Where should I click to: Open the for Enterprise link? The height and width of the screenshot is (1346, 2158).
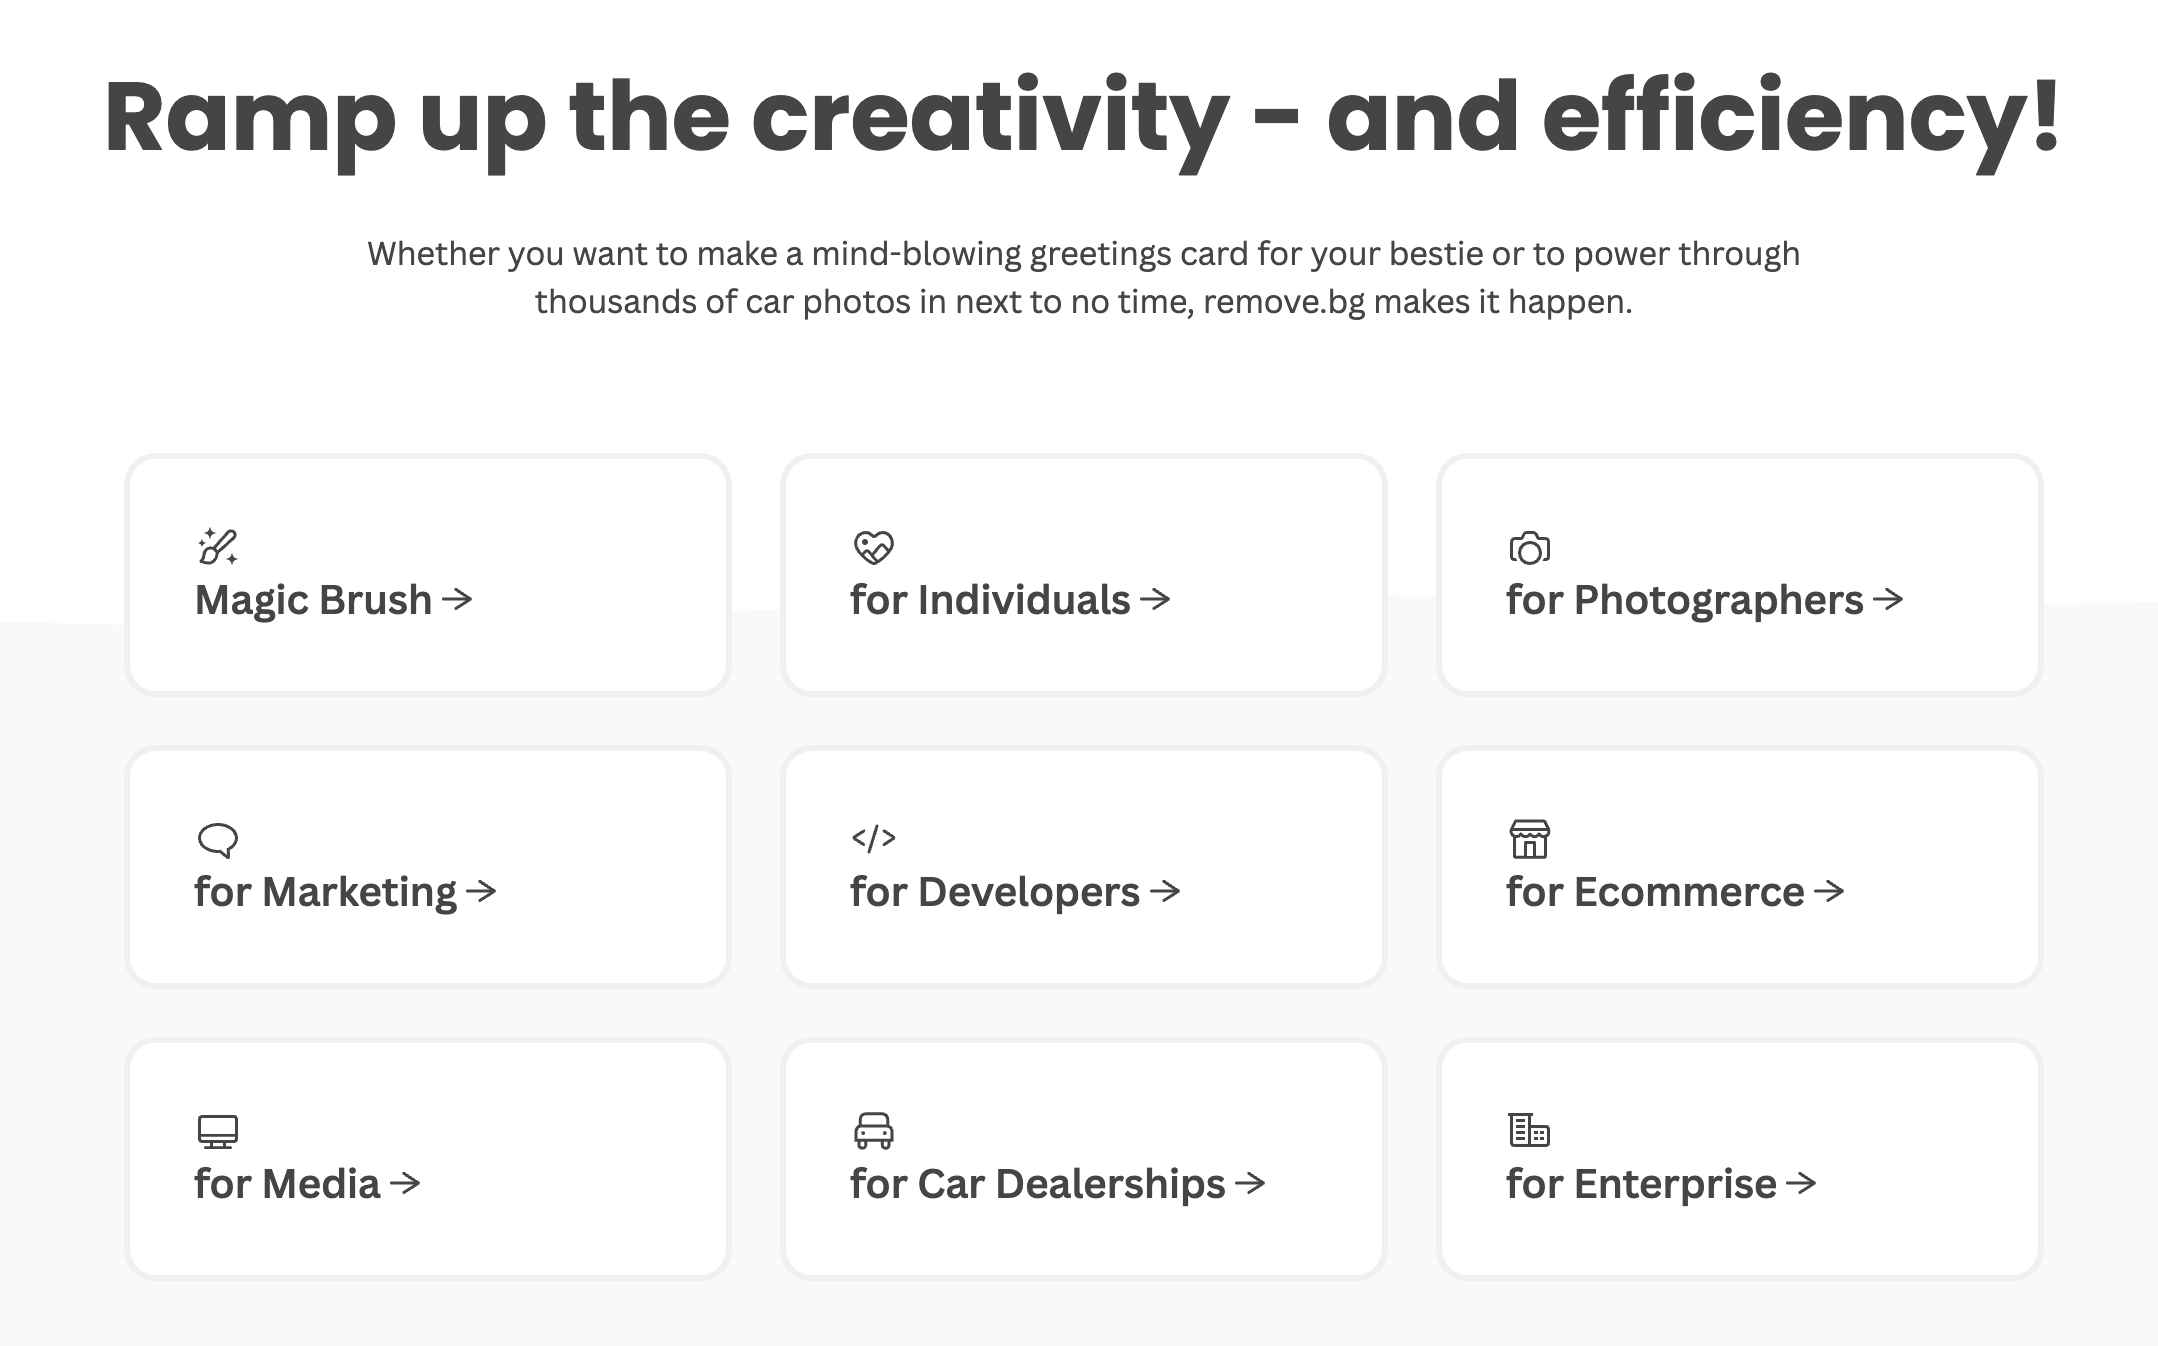click(x=1641, y=1184)
